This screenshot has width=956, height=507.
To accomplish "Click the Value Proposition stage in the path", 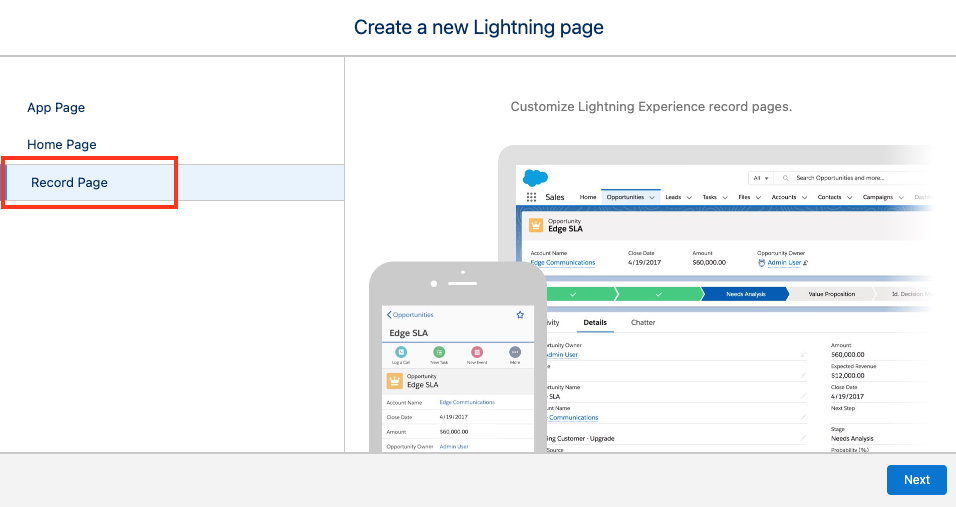I will (x=832, y=294).
